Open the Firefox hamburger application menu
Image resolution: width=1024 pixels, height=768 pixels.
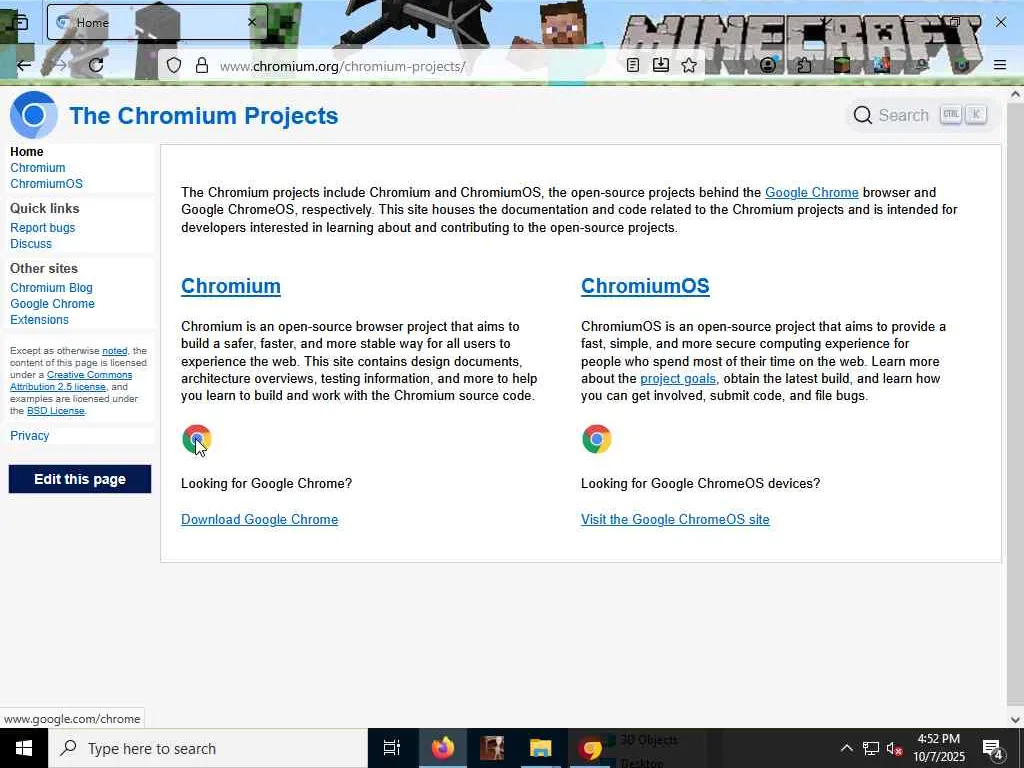1000,65
